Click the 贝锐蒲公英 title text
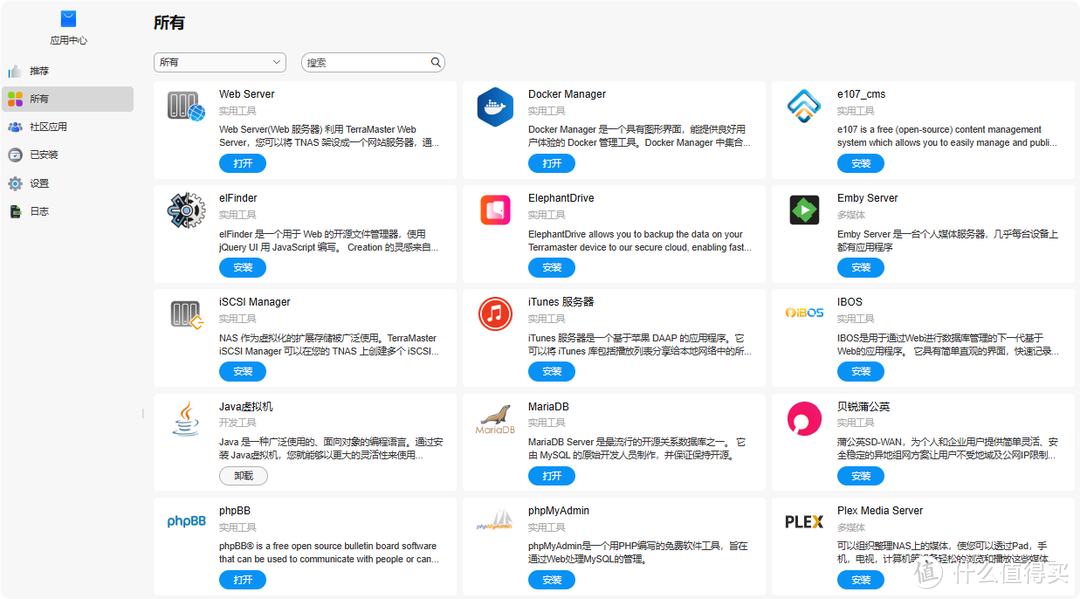This screenshot has height=599, width=1080. tap(863, 407)
